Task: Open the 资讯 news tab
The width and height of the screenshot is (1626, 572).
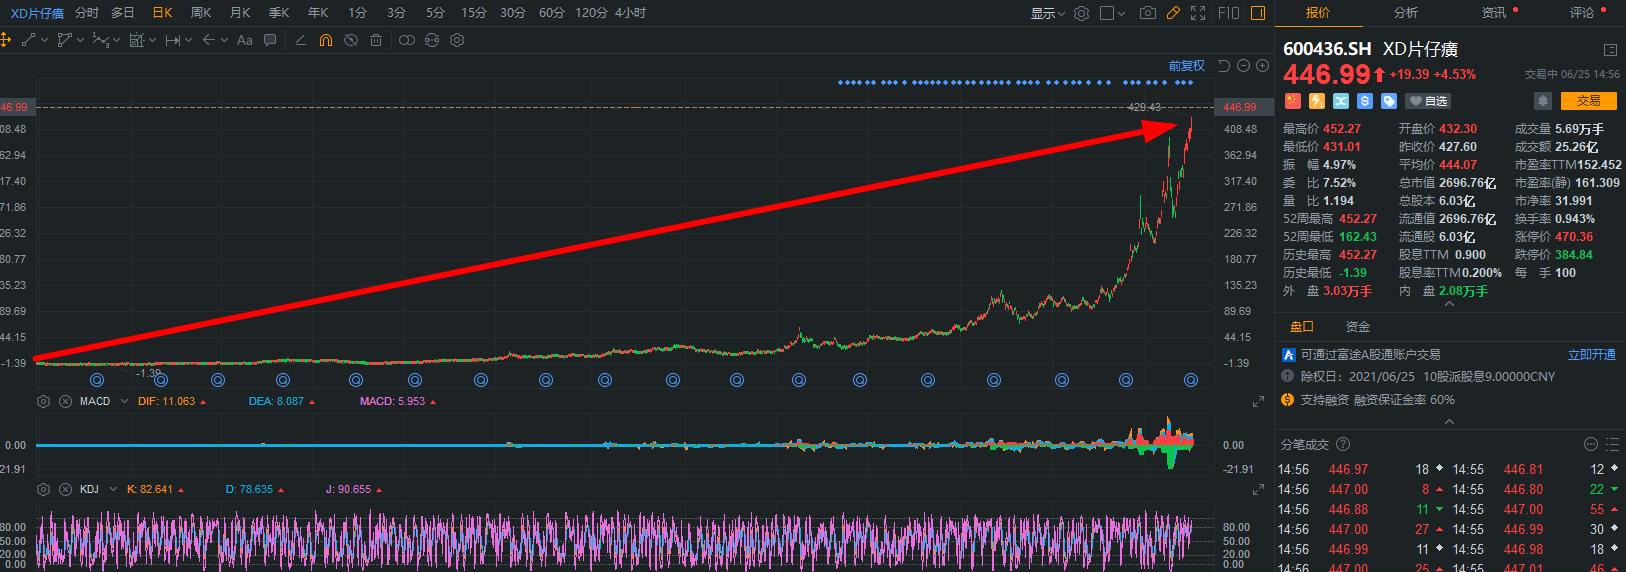Action: (x=1494, y=13)
